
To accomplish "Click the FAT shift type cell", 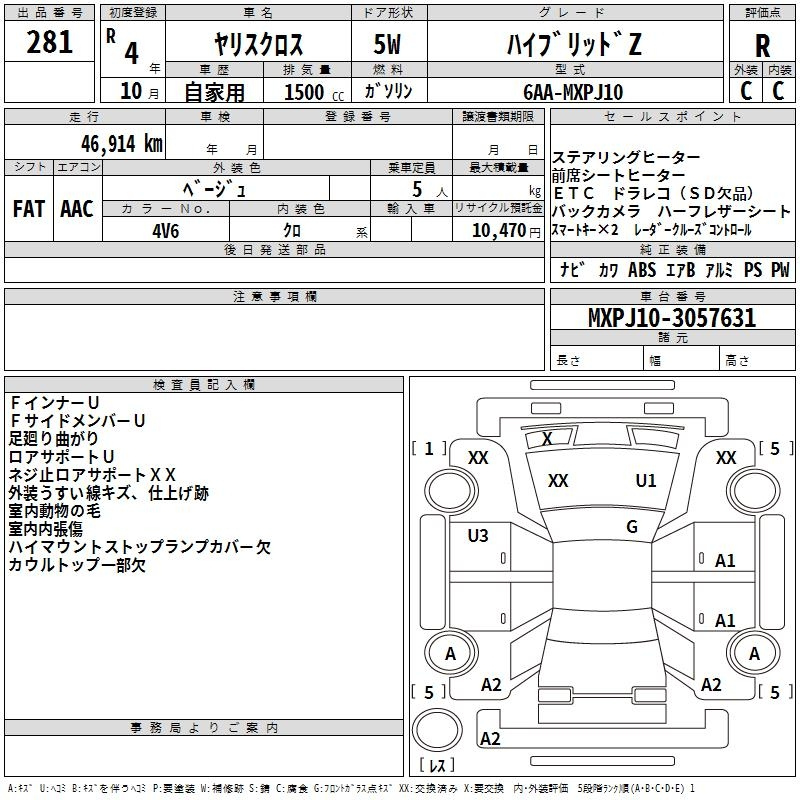I will coord(28,208).
